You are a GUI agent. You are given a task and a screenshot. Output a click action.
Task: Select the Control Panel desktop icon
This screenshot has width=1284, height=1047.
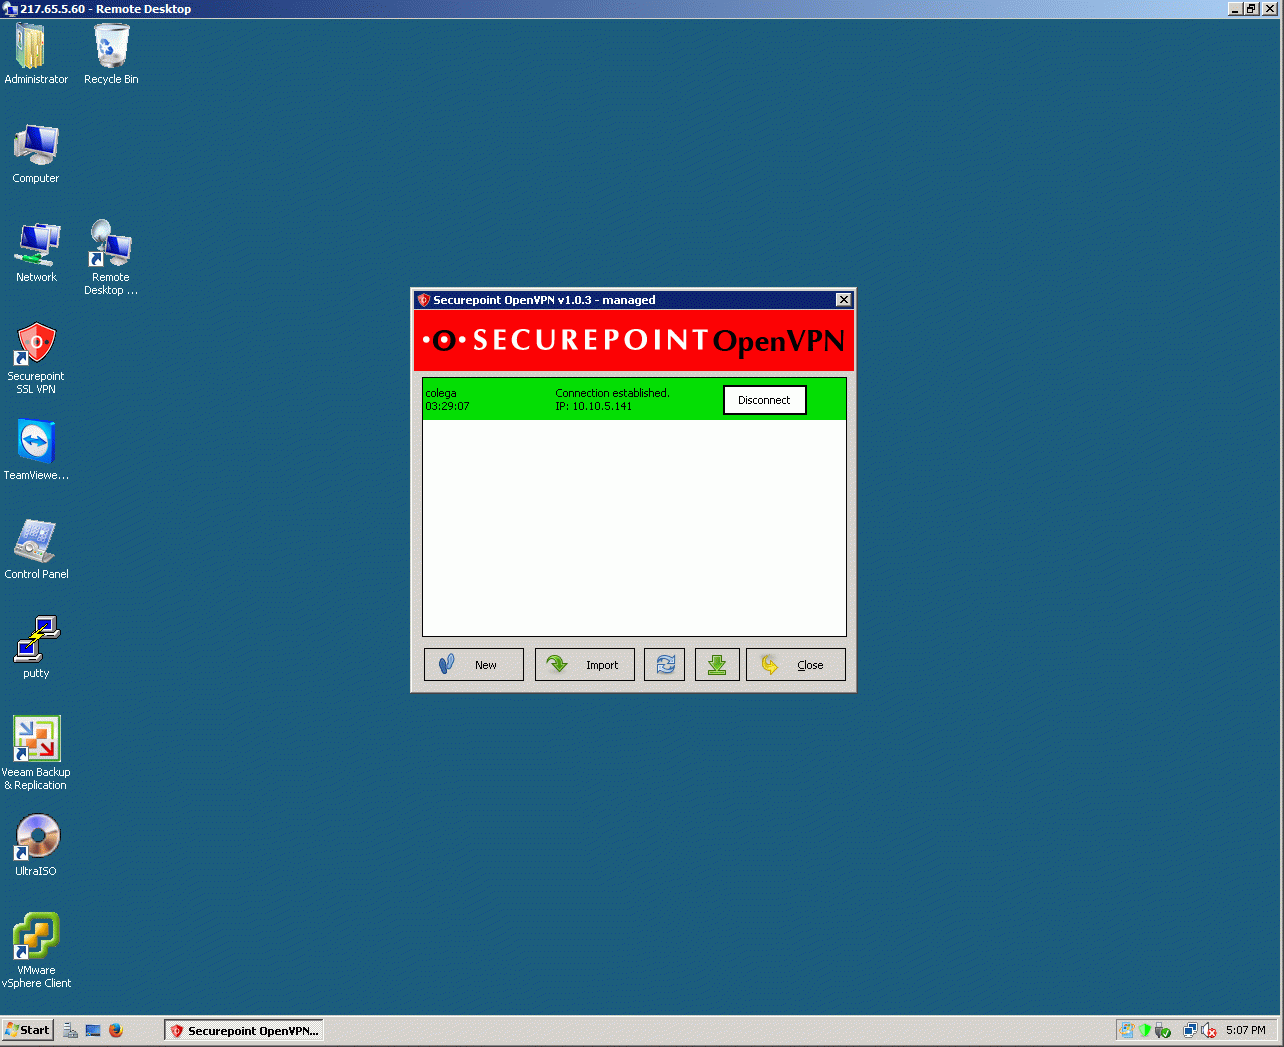[x=36, y=548]
